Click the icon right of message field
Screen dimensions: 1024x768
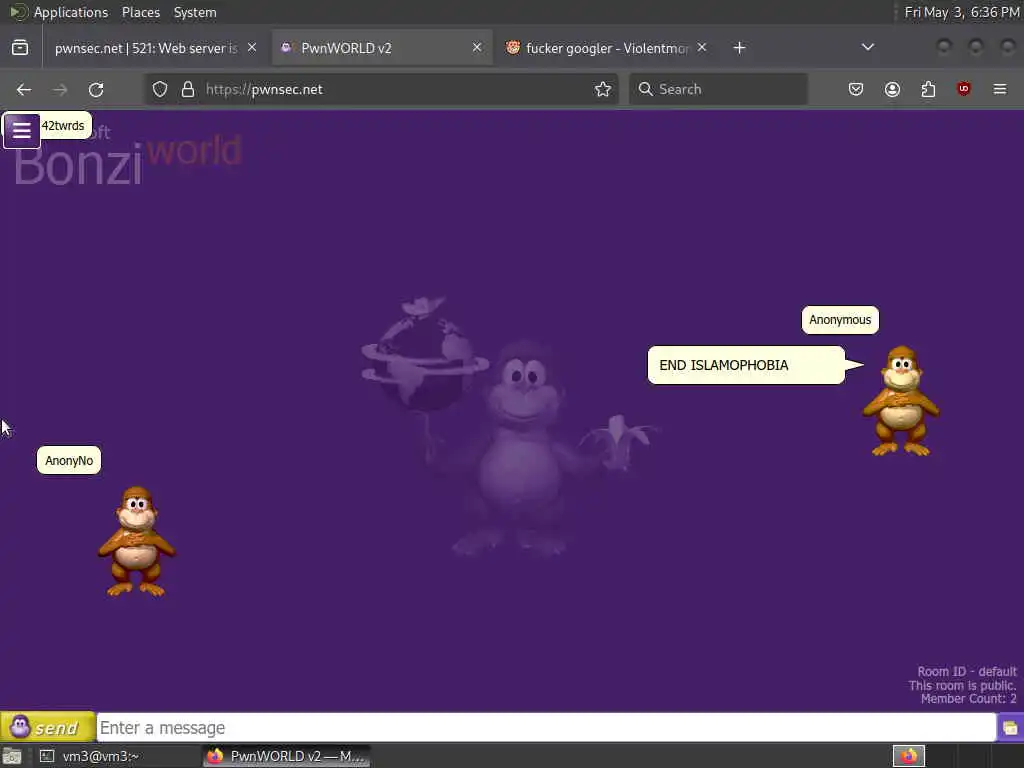[1010, 728]
